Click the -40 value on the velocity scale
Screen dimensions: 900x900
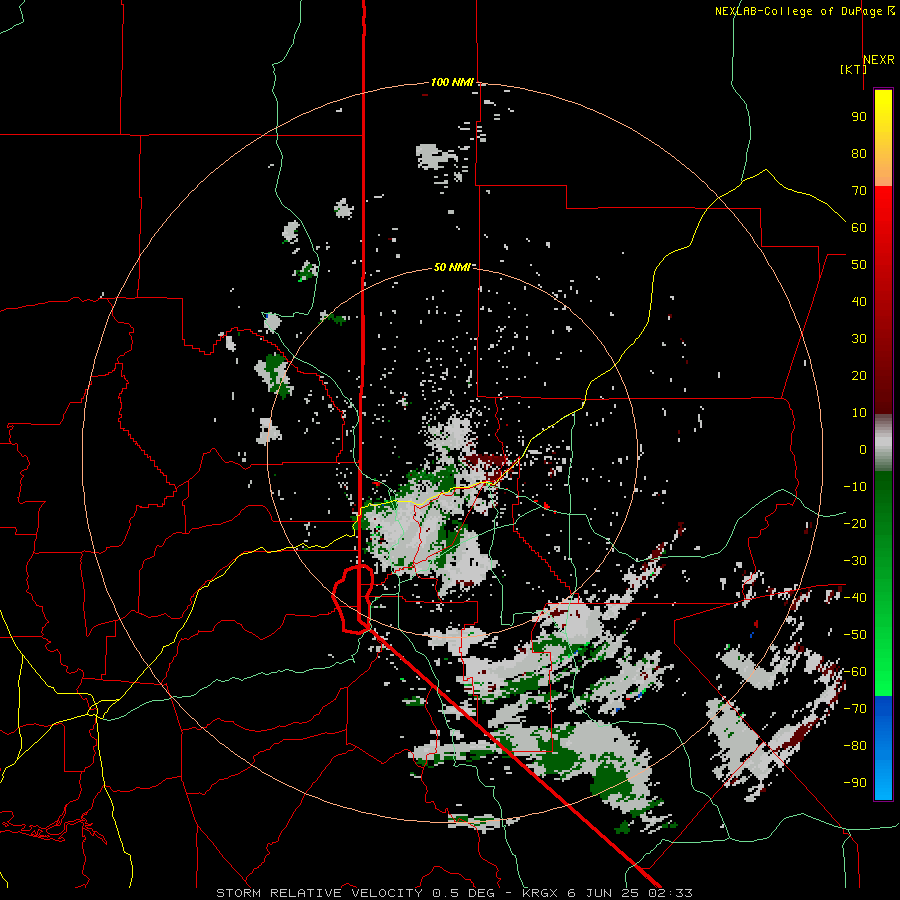click(x=855, y=598)
